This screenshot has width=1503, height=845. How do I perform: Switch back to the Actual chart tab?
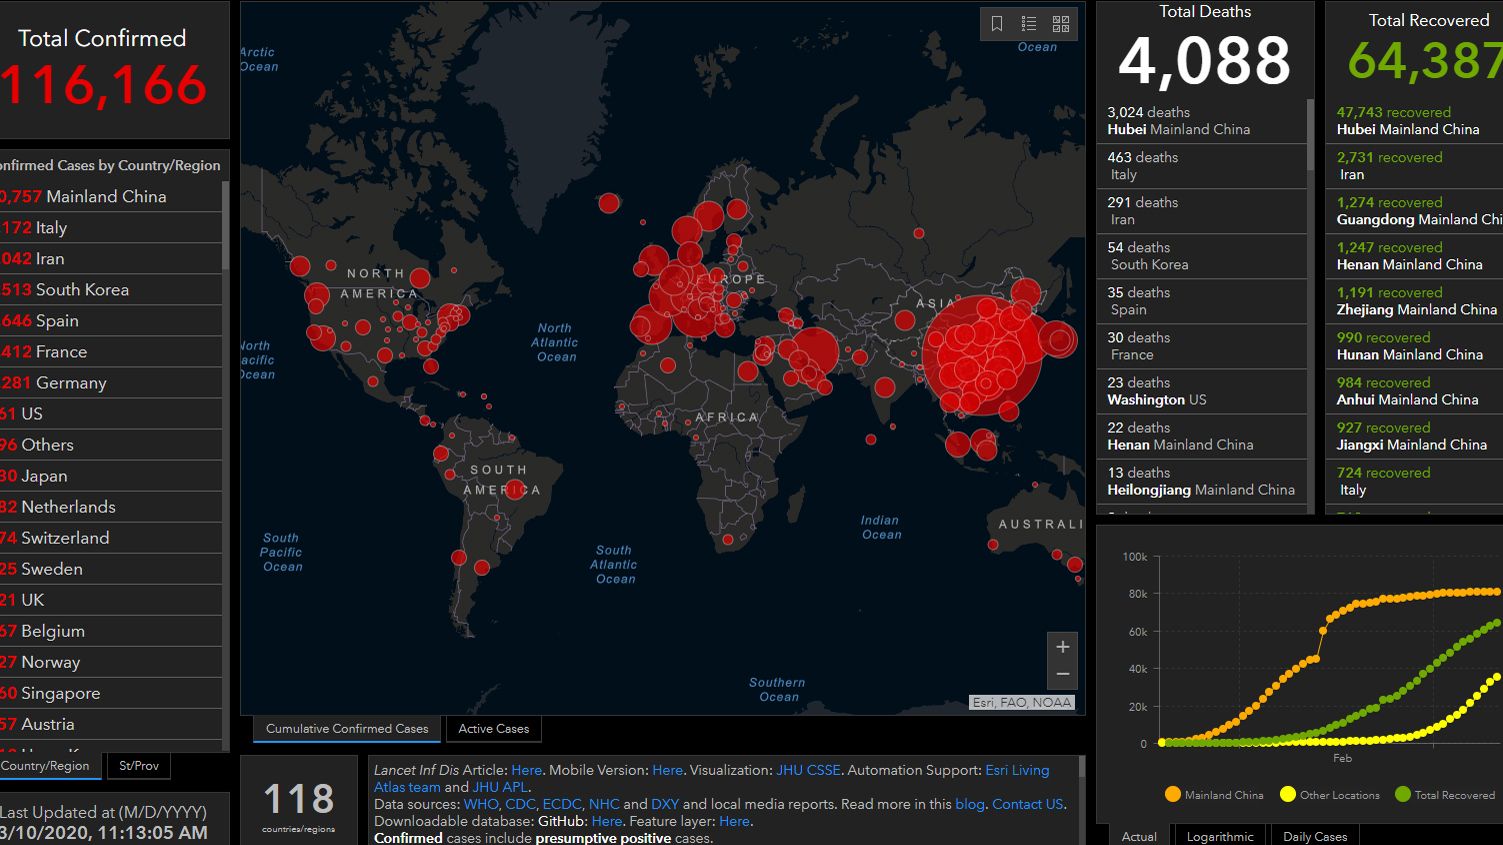[1139, 836]
